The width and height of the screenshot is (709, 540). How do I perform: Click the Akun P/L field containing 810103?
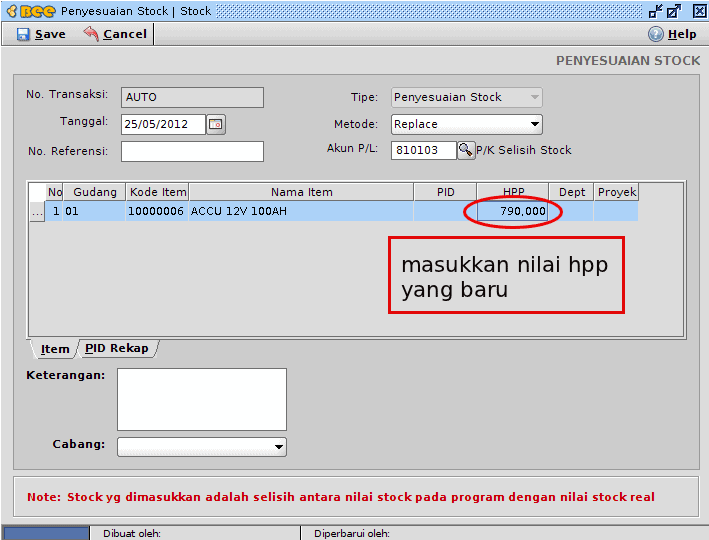point(424,150)
